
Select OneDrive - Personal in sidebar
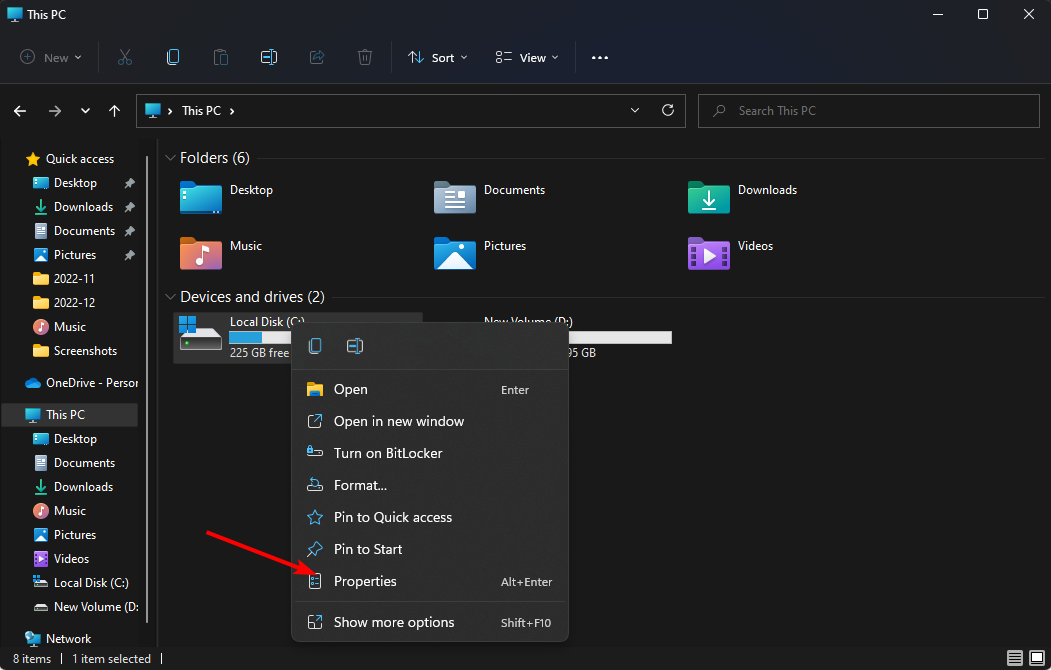pos(80,383)
